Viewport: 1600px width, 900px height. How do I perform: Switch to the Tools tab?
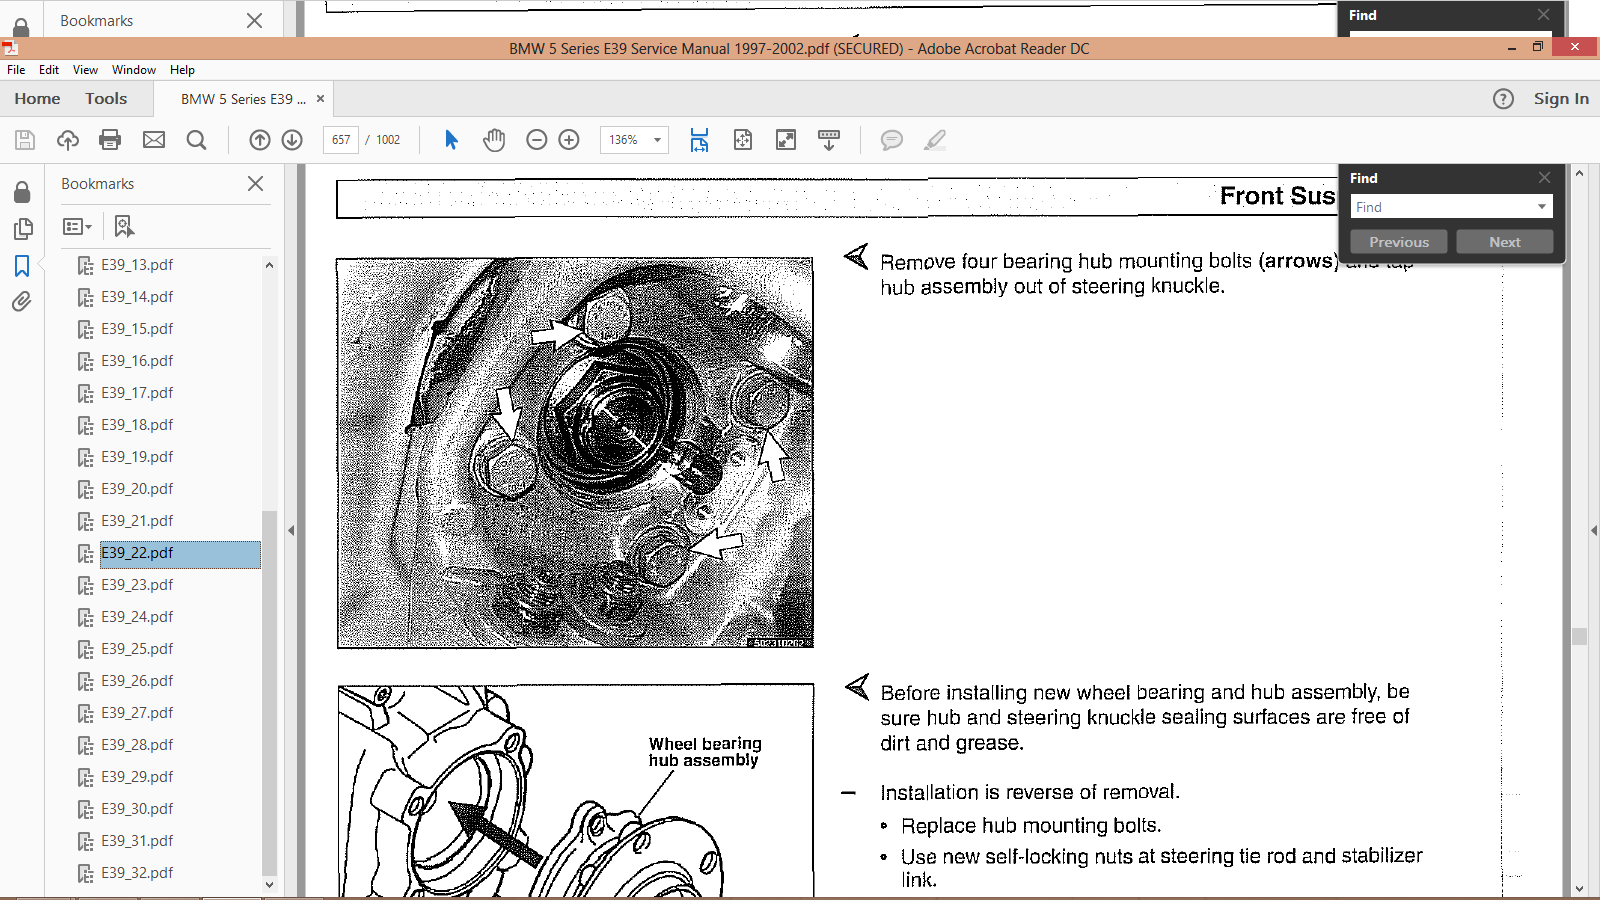click(x=106, y=99)
